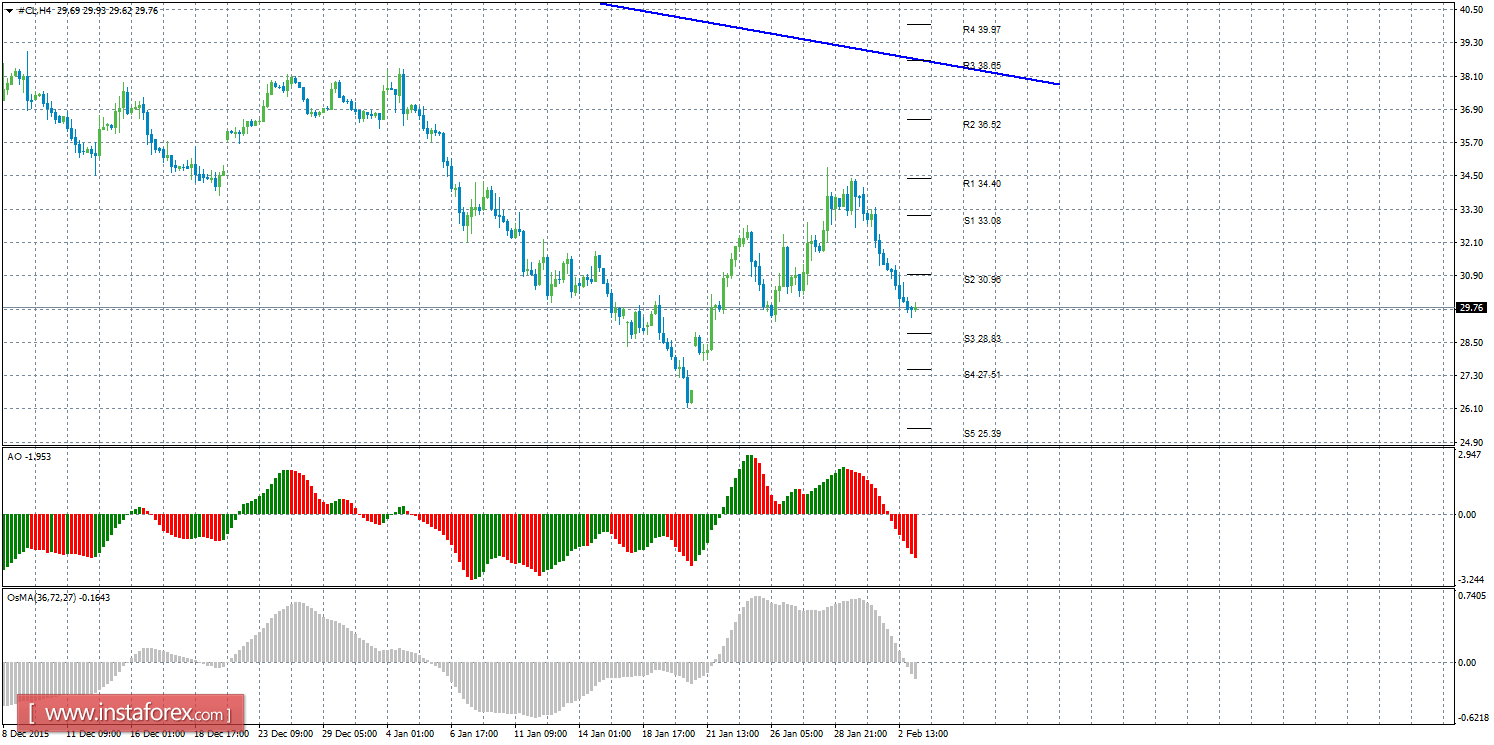Click the 36.90 price axis value
The width and height of the screenshot is (1494, 745).
[x=1471, y=109]
